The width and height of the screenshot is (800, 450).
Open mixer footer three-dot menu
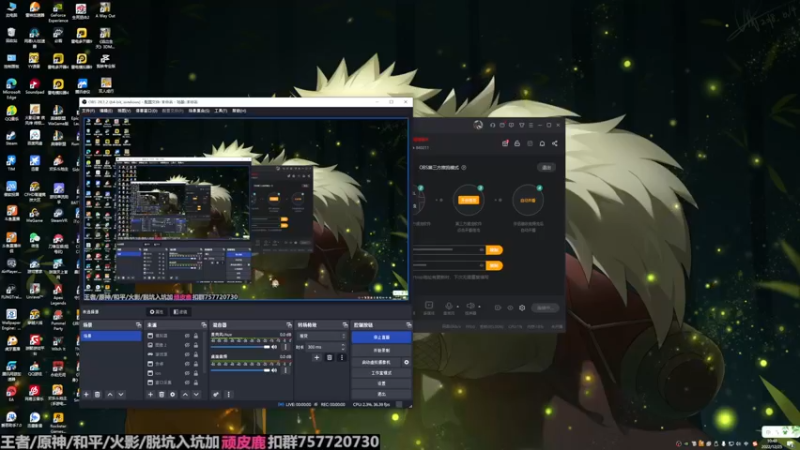click(x=229, y=394)
